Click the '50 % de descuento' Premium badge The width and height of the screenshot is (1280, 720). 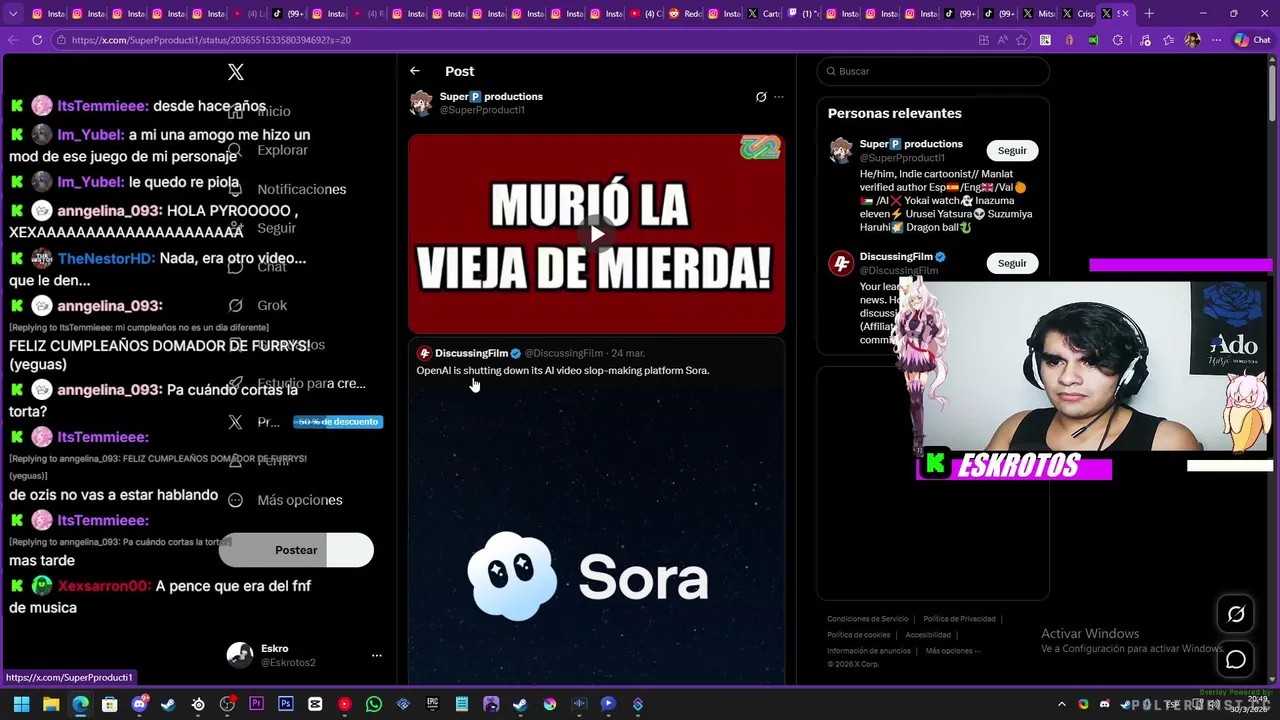coord(338,422)
